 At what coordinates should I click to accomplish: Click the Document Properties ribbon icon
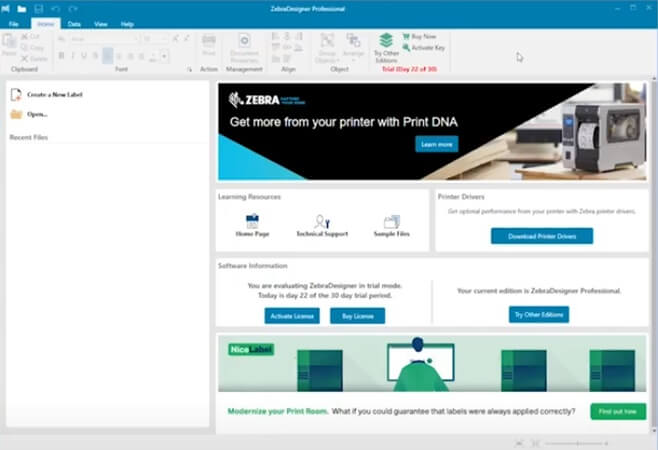click(245, 41)
